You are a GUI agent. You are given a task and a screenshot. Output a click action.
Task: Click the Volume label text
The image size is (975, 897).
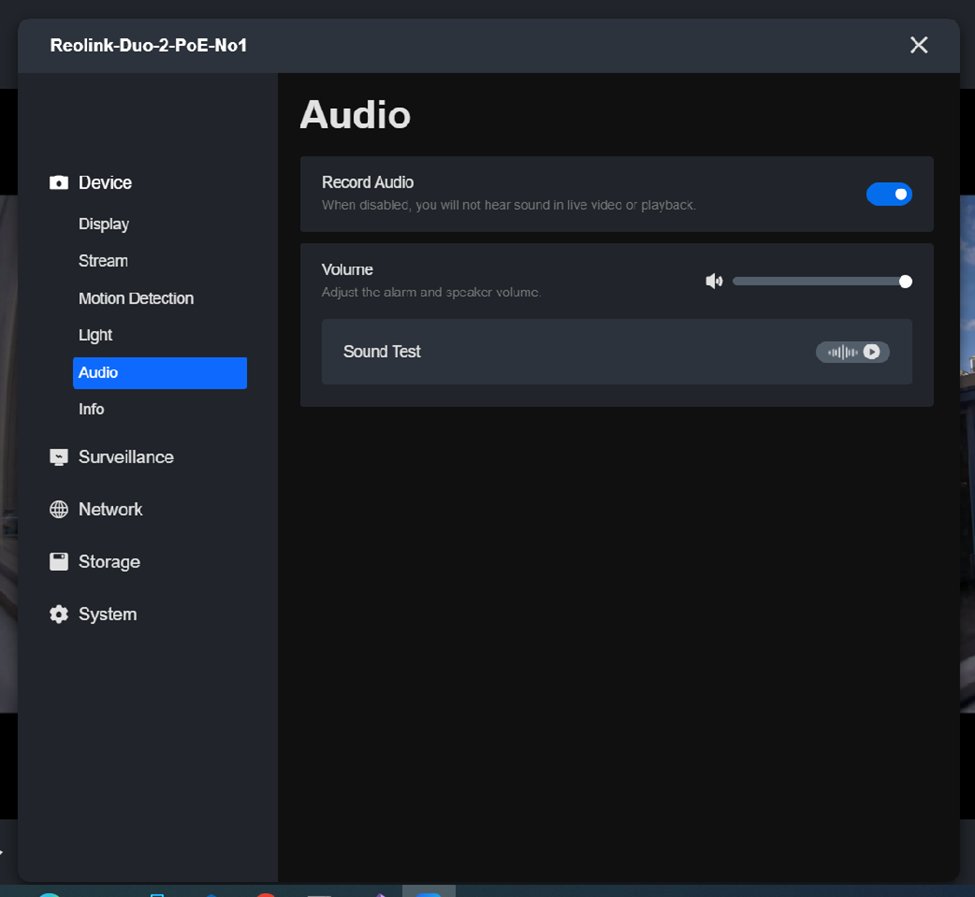coord(347,269)
